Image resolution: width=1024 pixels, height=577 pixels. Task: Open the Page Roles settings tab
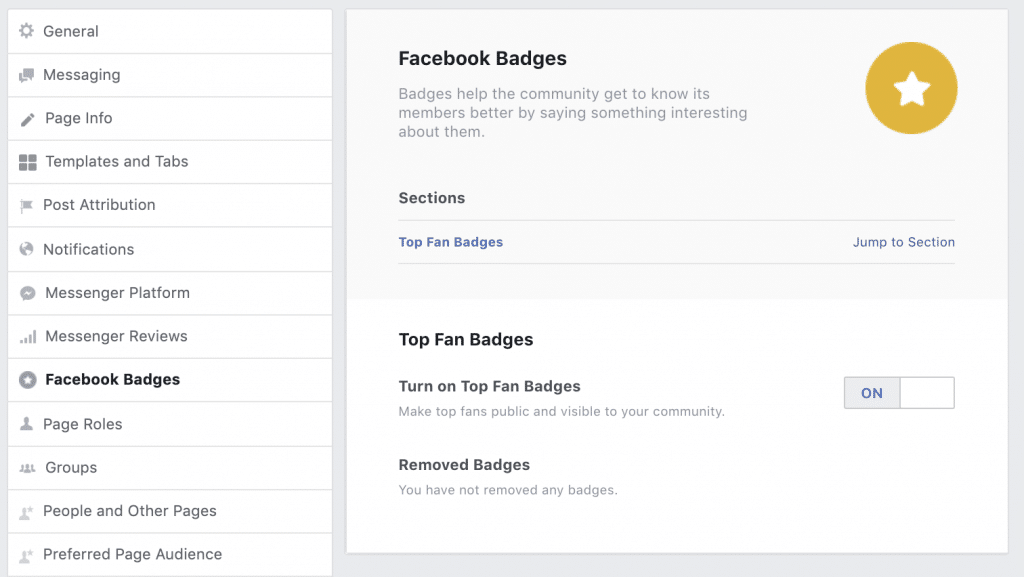point(170,424)
